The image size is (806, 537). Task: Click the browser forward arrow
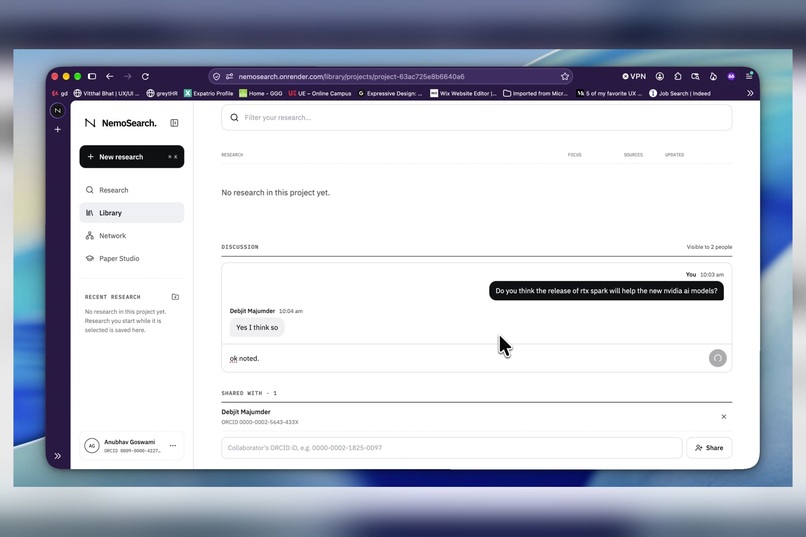127,76
